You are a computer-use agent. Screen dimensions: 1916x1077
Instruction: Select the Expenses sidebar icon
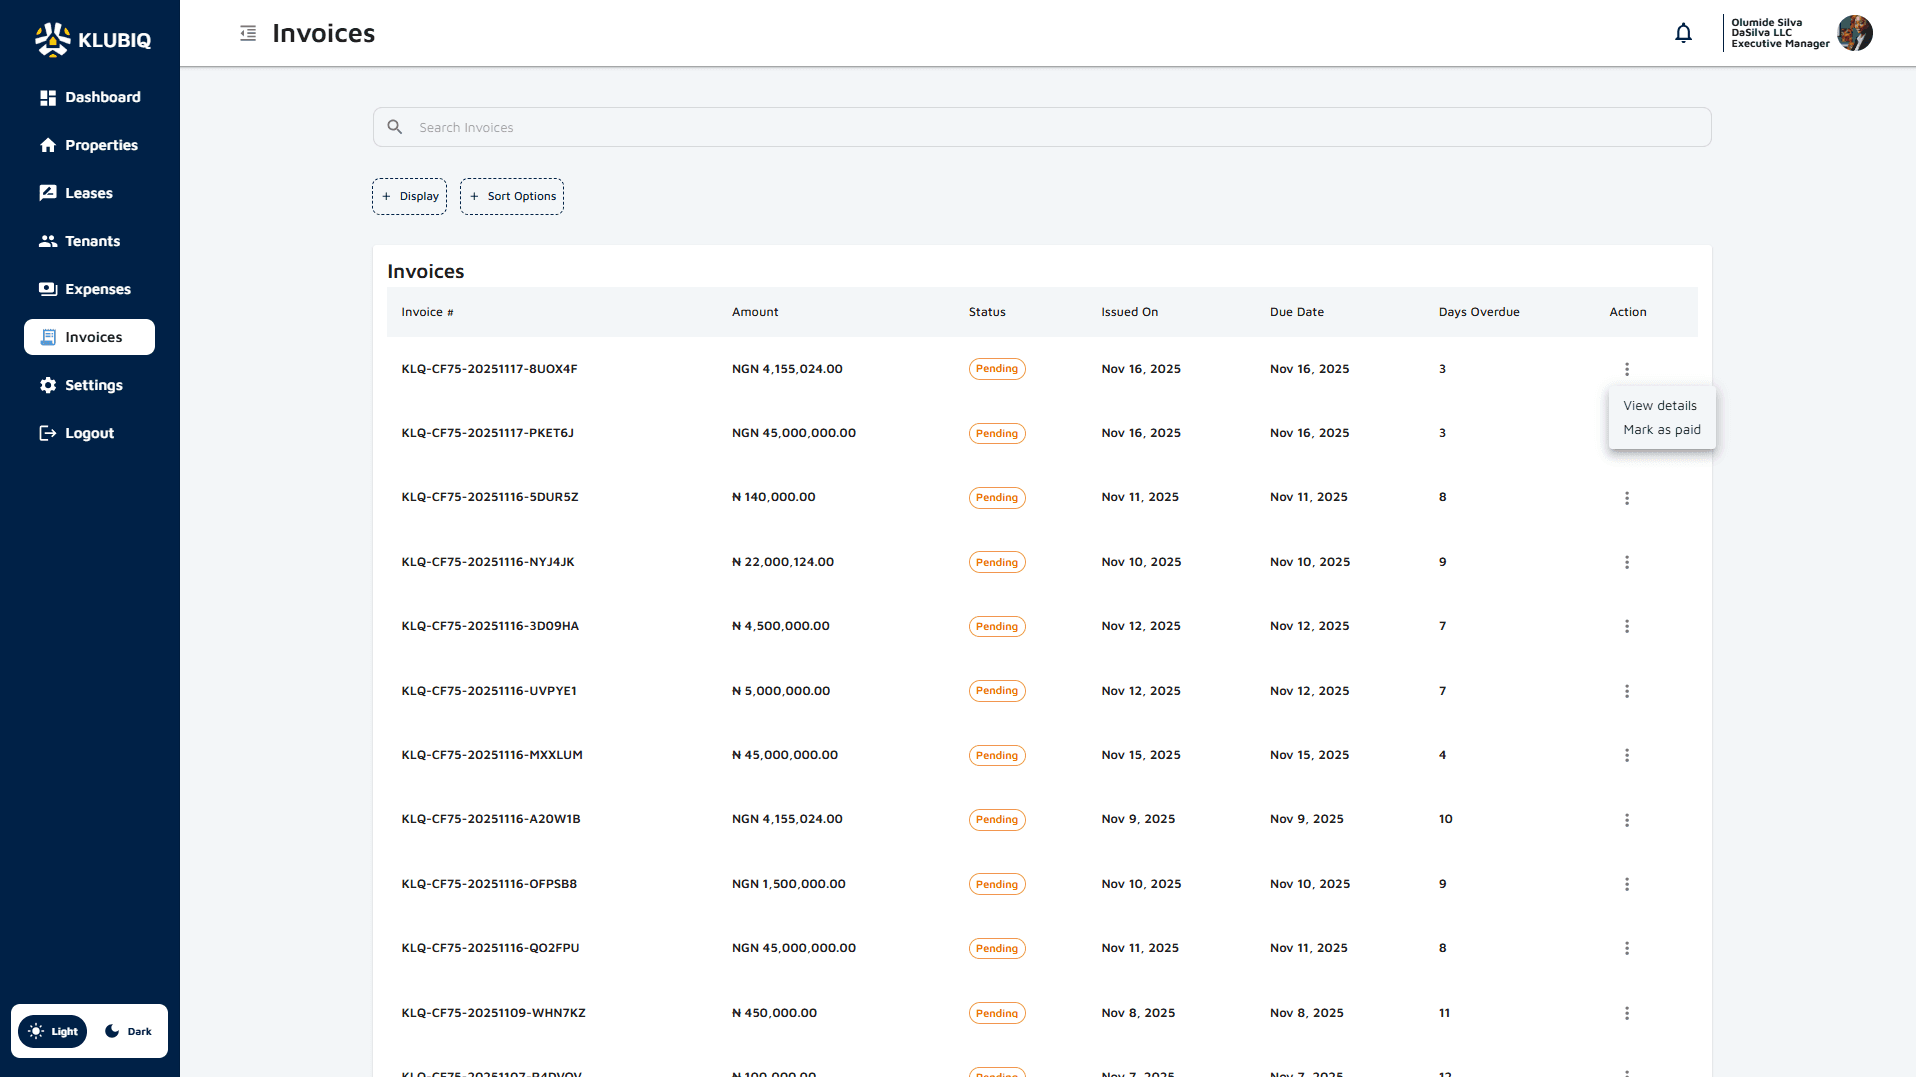click(47, 288)
